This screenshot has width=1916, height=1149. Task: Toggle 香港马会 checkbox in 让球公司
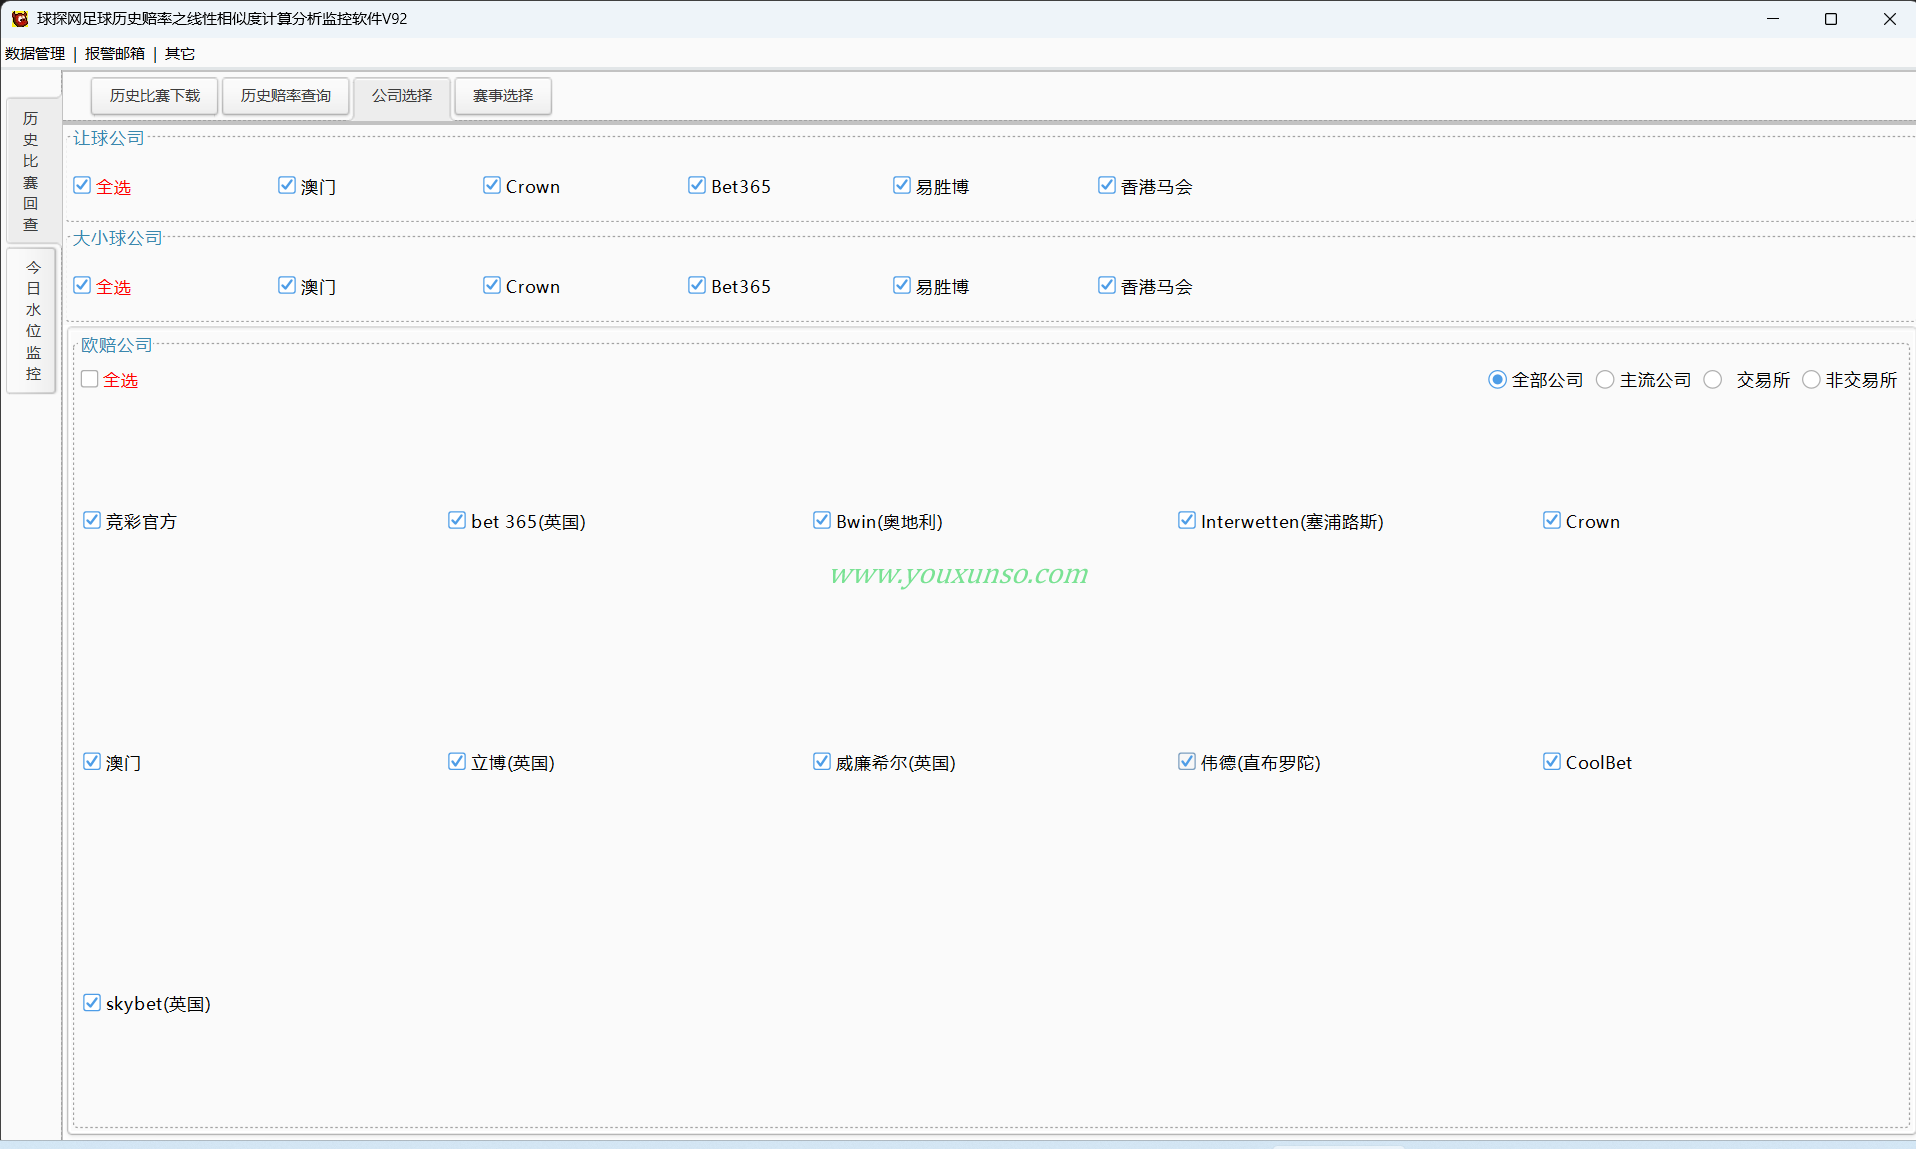coord(1107,186)
